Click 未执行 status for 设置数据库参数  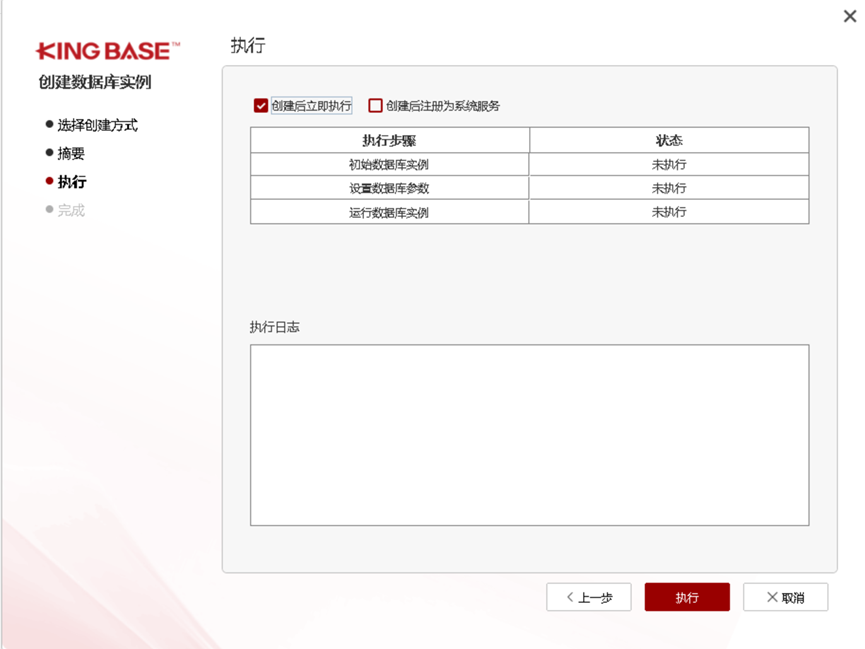pyautogui.click(x=669, y=188)
